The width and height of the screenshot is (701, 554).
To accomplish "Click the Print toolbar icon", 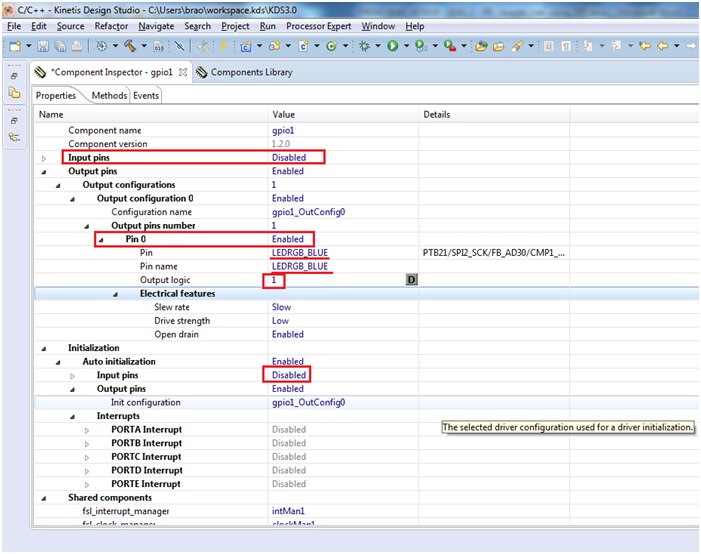I will pyautogui.click(x=77, y=46).
